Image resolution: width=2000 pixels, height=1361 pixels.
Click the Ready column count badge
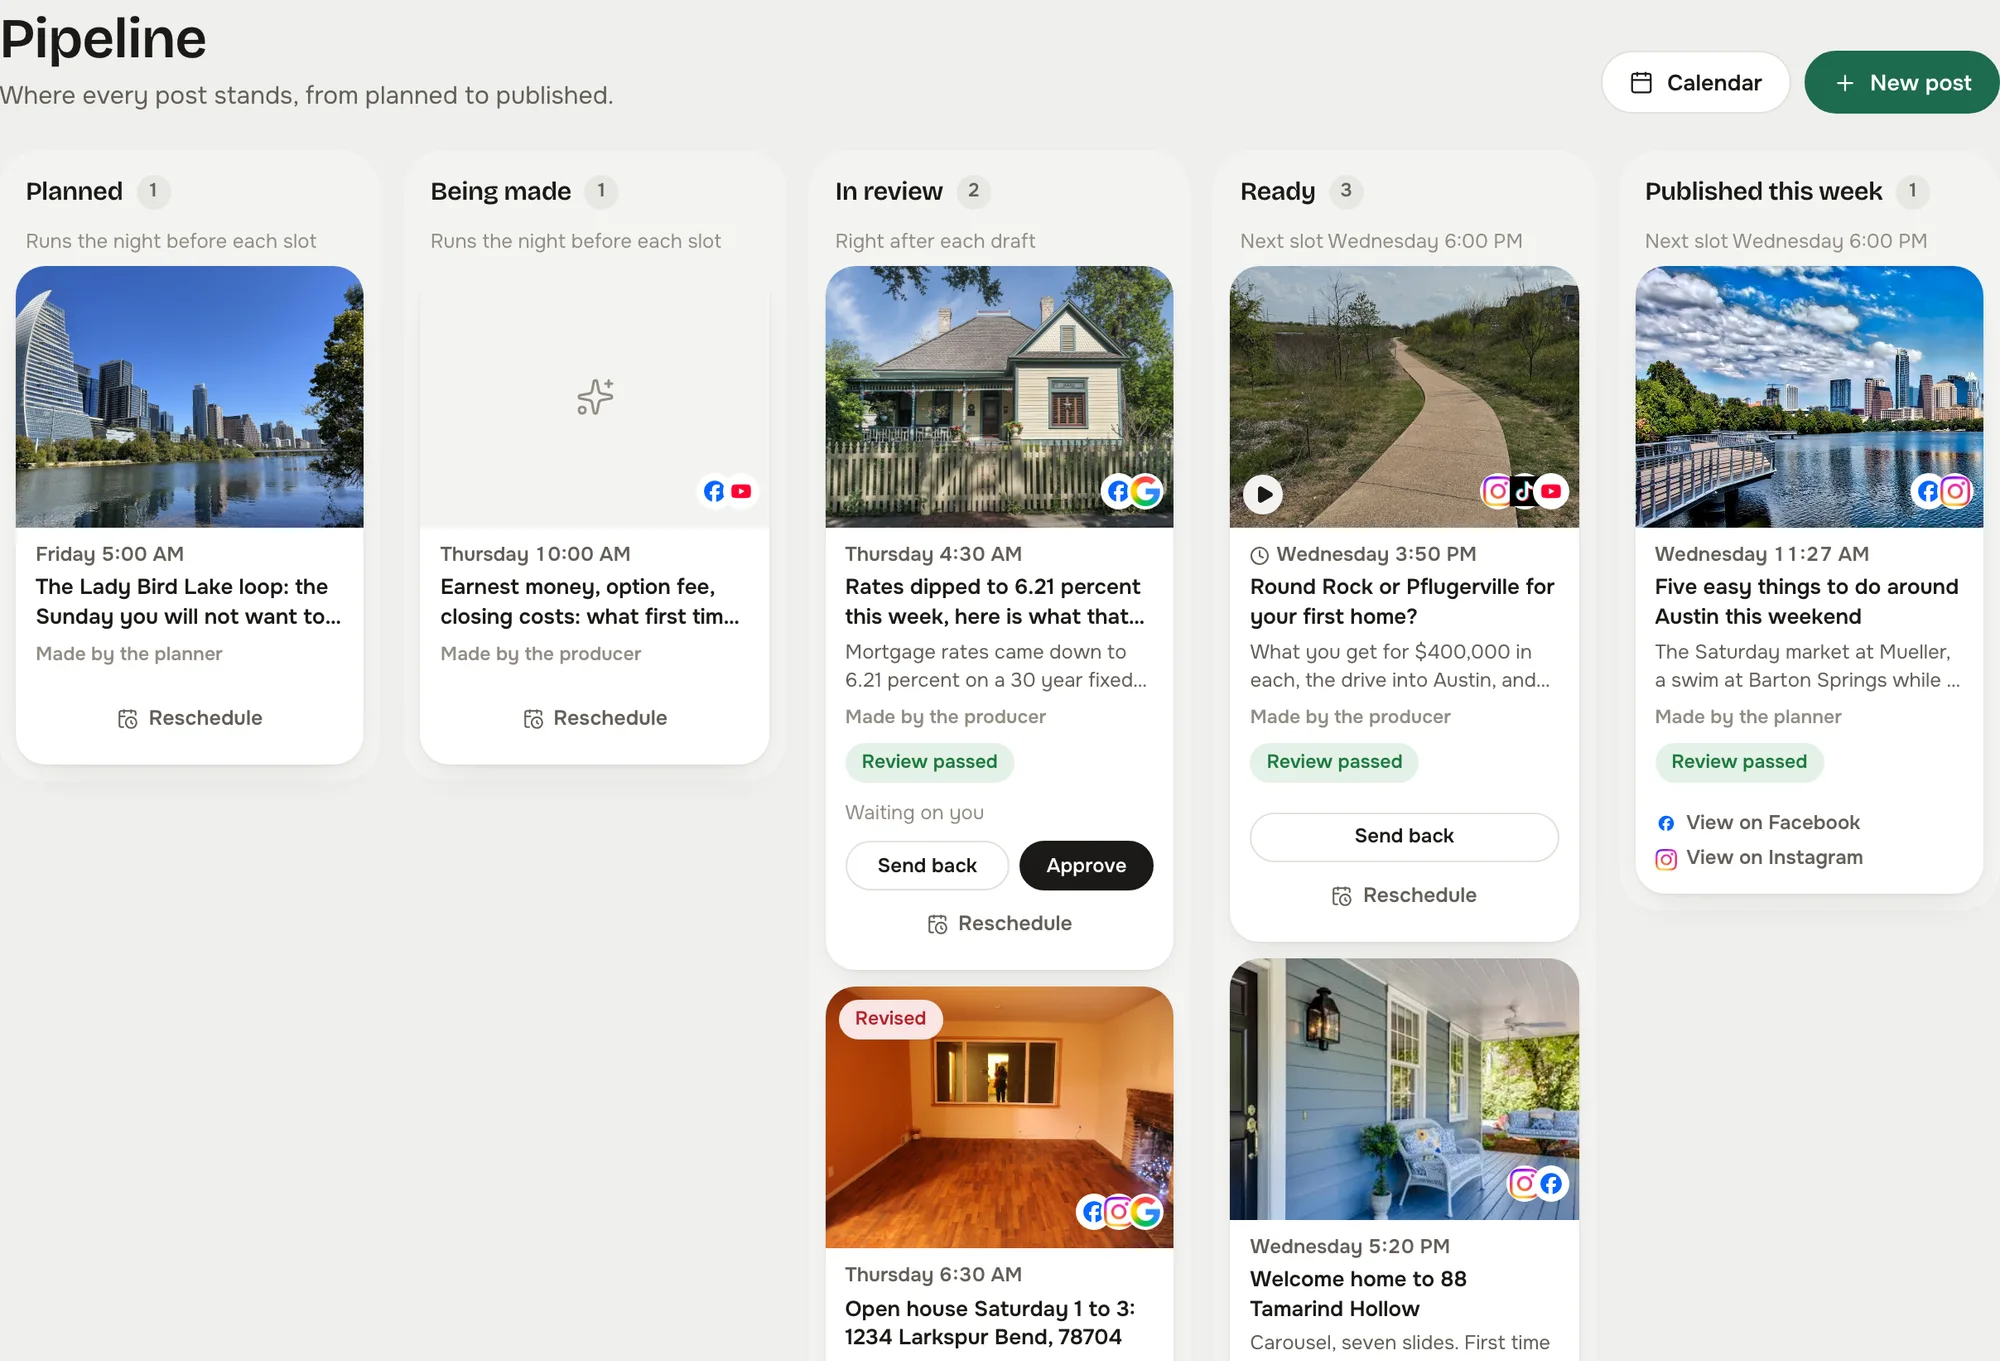click(1346, 191)
